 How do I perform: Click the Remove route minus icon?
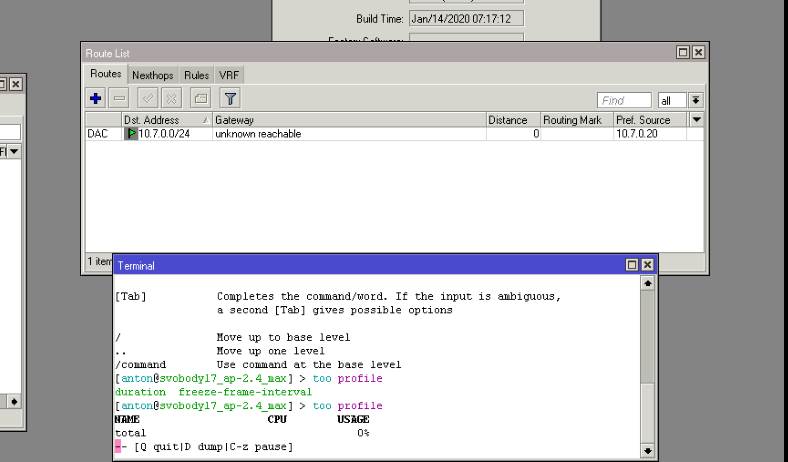click(x=119, y=98)
